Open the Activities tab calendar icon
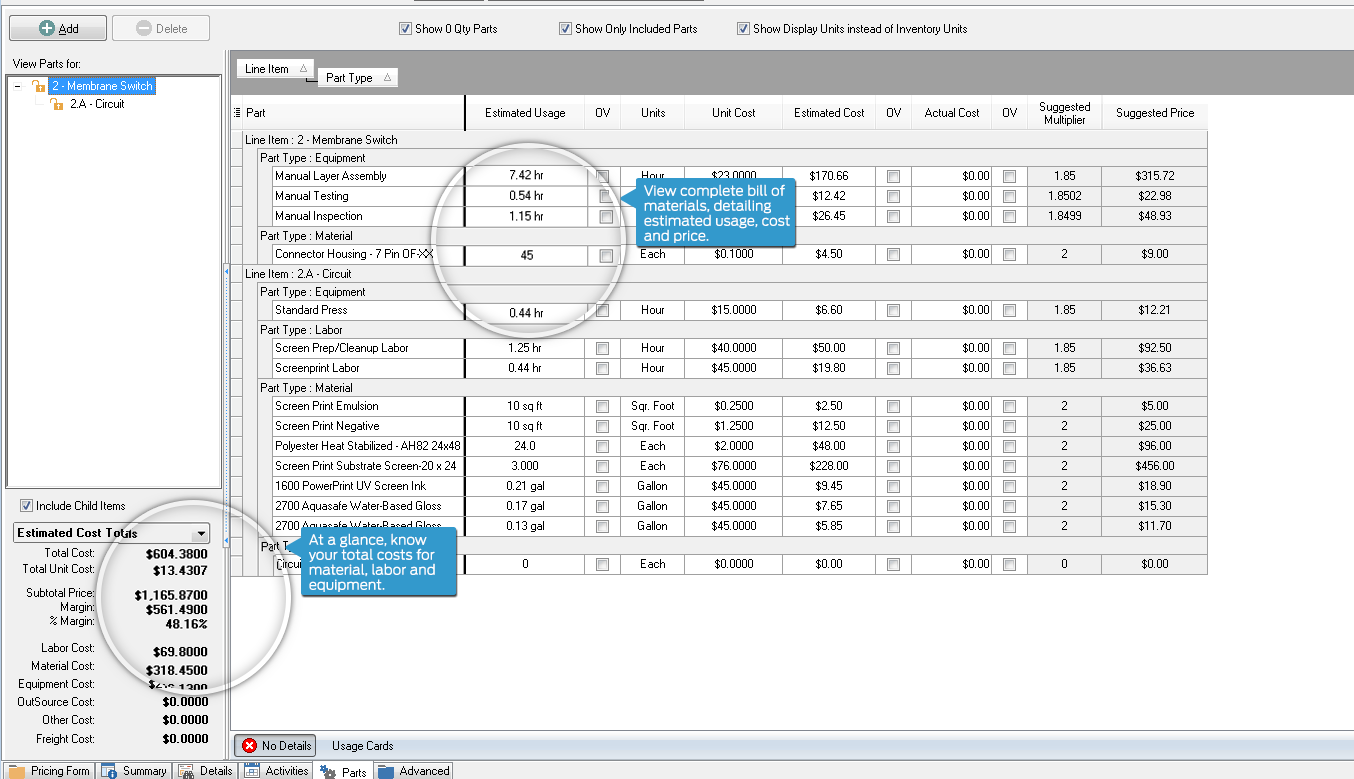 [277, 771]
